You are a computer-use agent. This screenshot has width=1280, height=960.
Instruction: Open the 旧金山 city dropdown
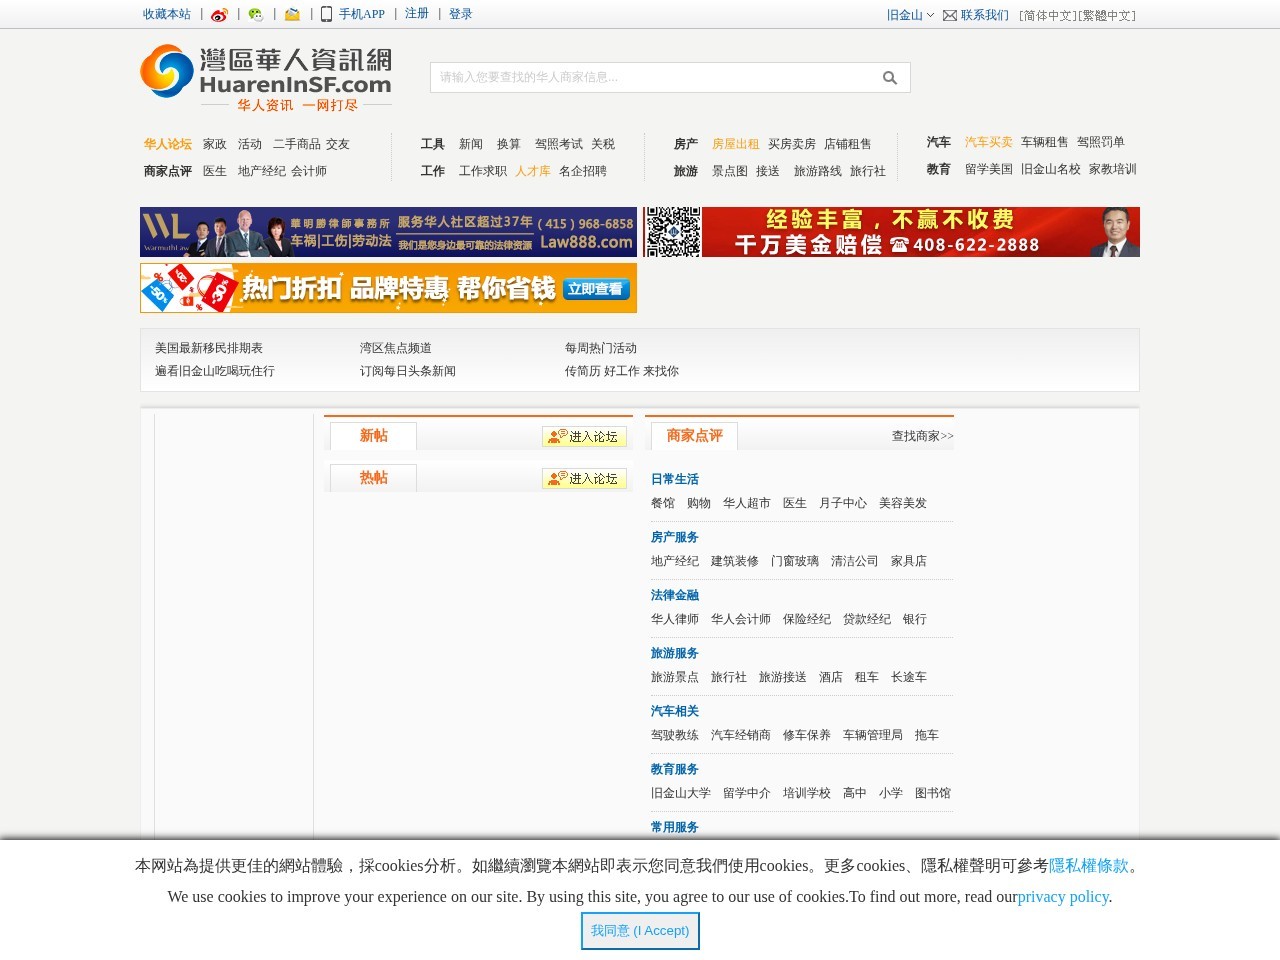click(910, 15)
